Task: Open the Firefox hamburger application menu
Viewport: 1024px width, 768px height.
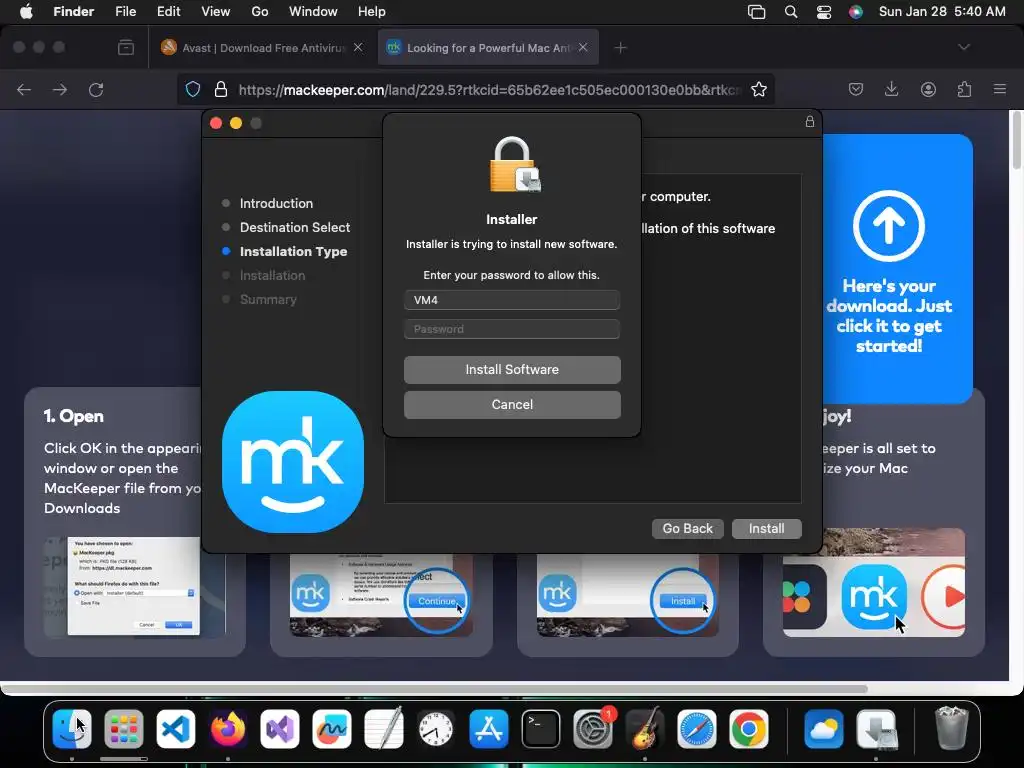Action: [x=1000, y=89]
